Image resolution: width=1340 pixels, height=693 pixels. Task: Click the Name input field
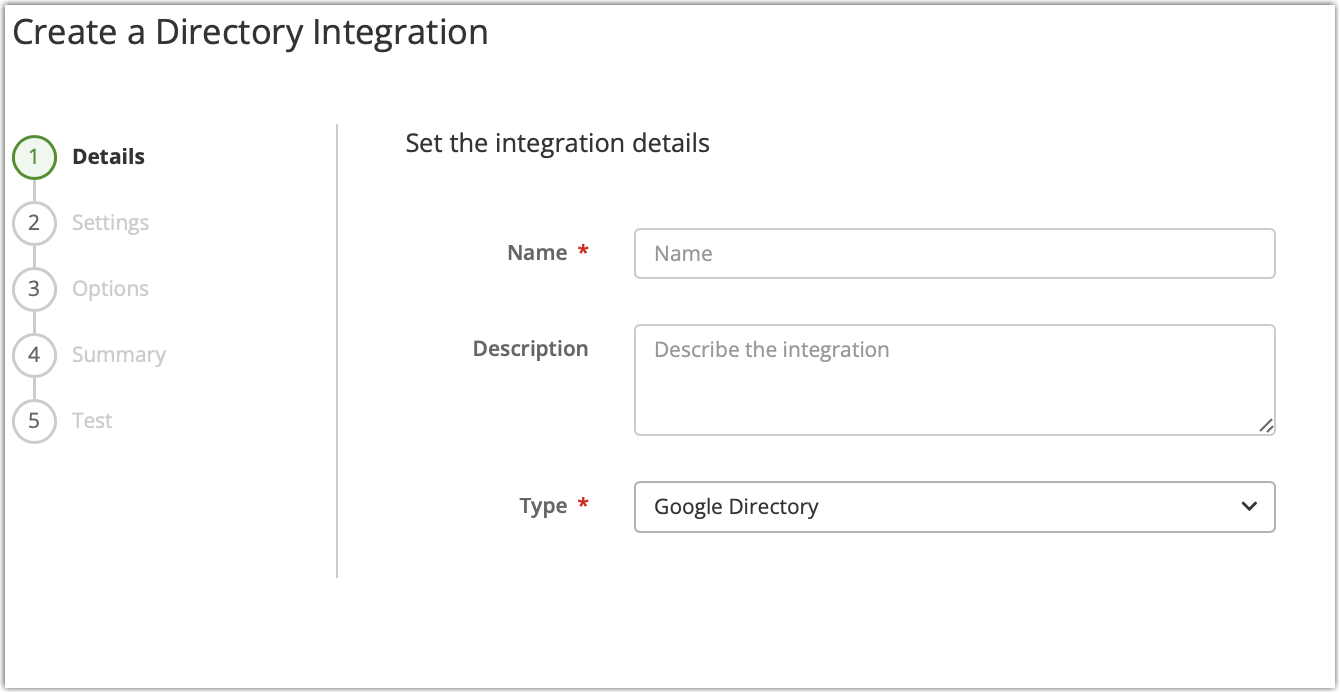pos(954,253)
